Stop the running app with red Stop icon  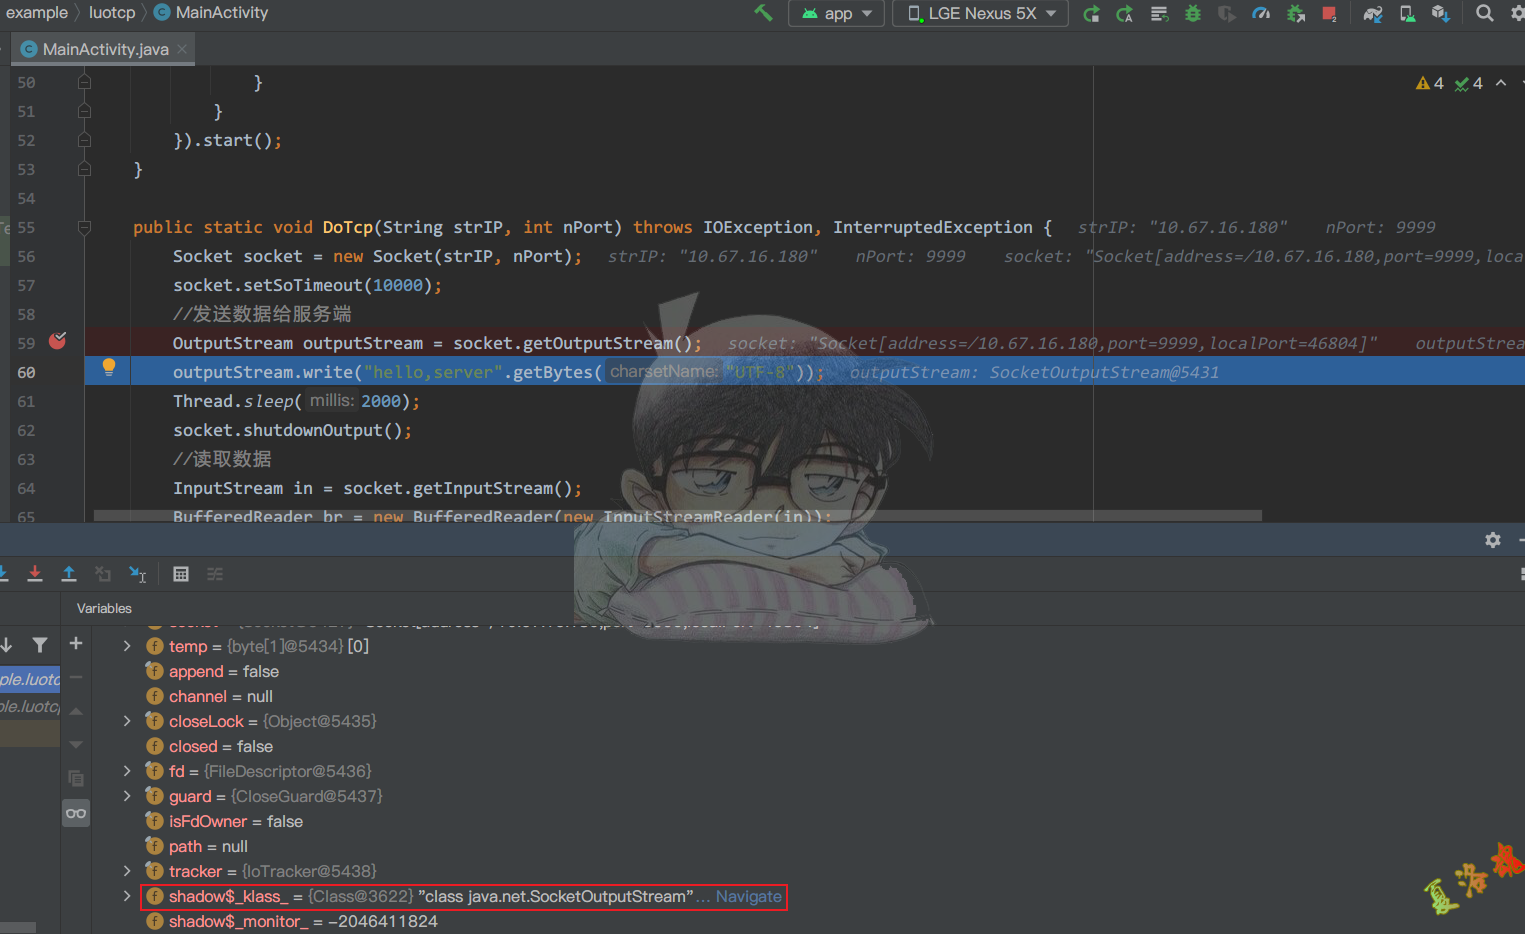(1329, 13)
